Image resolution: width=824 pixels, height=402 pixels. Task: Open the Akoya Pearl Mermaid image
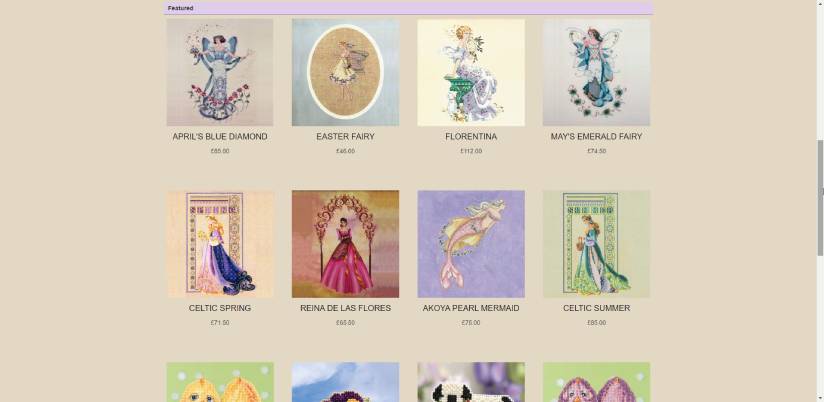[x=471, y=244]
